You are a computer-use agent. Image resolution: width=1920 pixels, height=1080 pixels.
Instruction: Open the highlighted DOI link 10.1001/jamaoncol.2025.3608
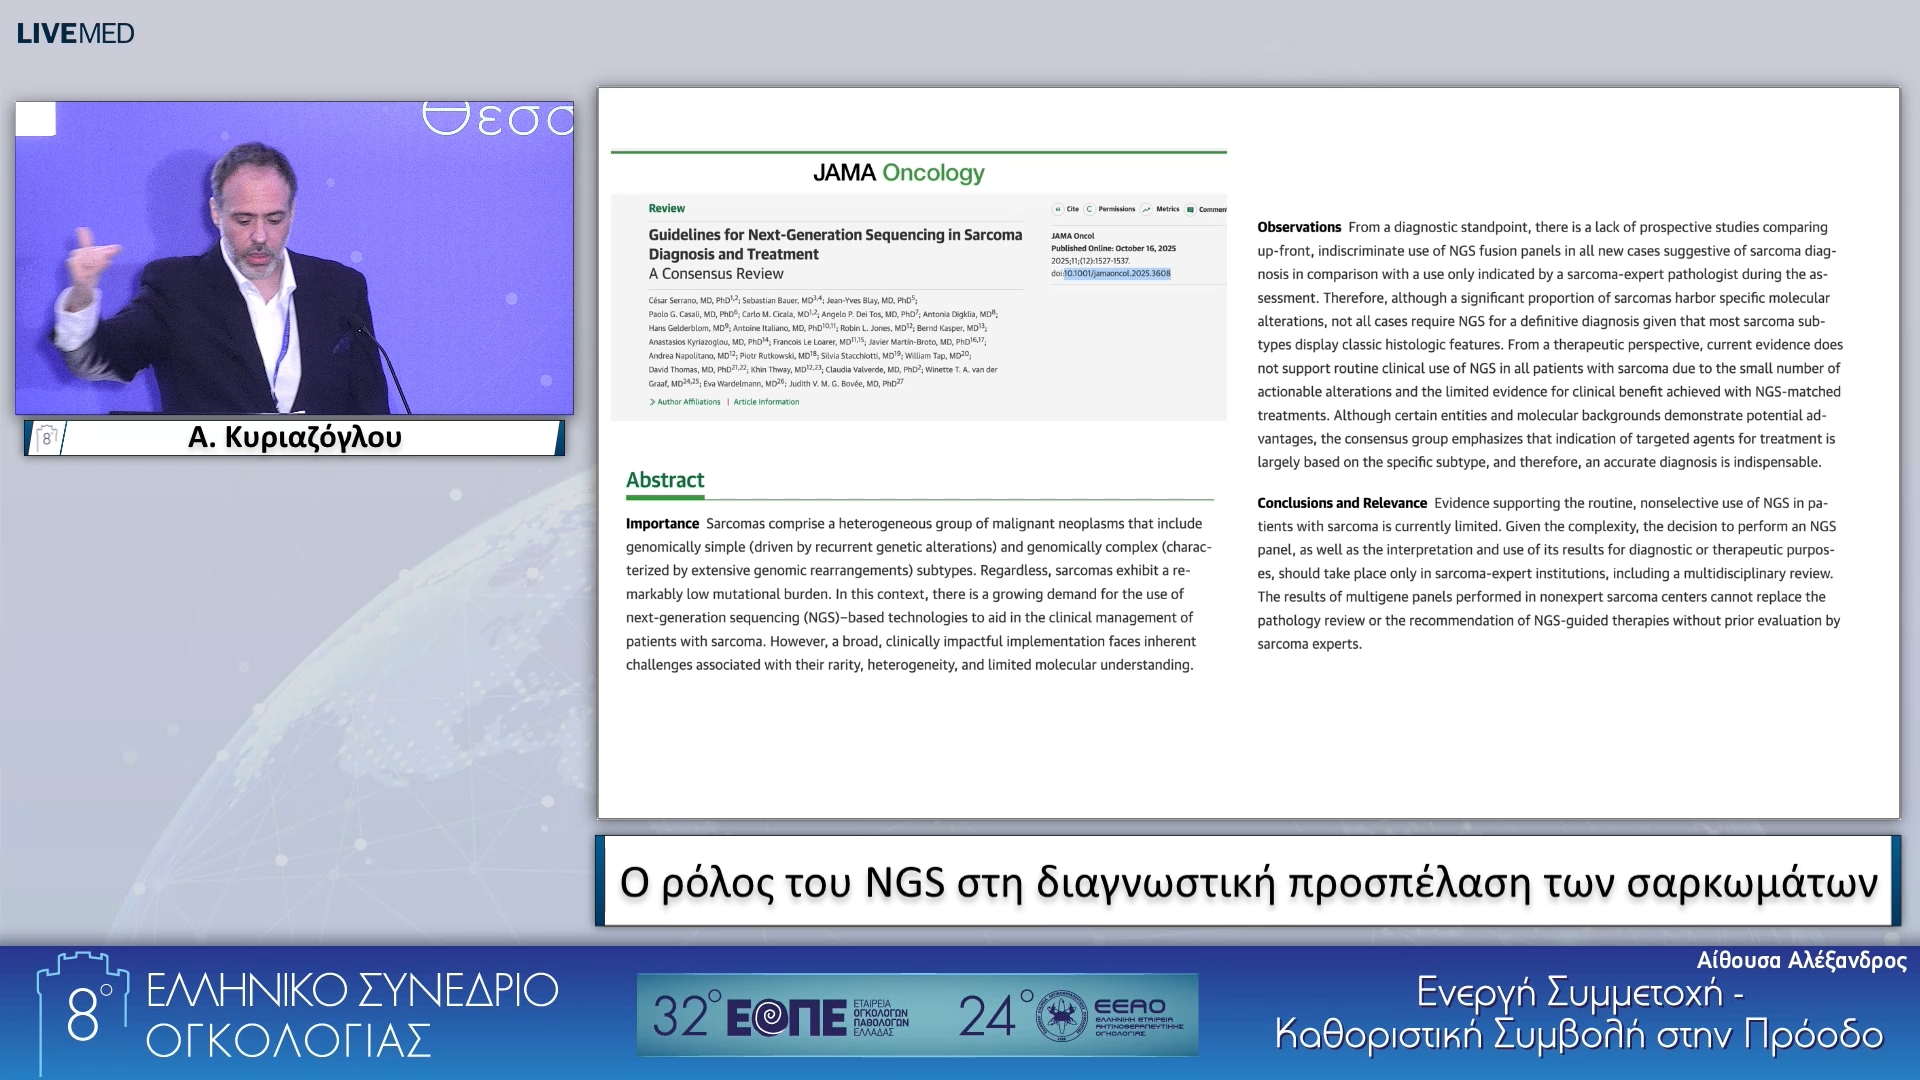point(1117,273)
